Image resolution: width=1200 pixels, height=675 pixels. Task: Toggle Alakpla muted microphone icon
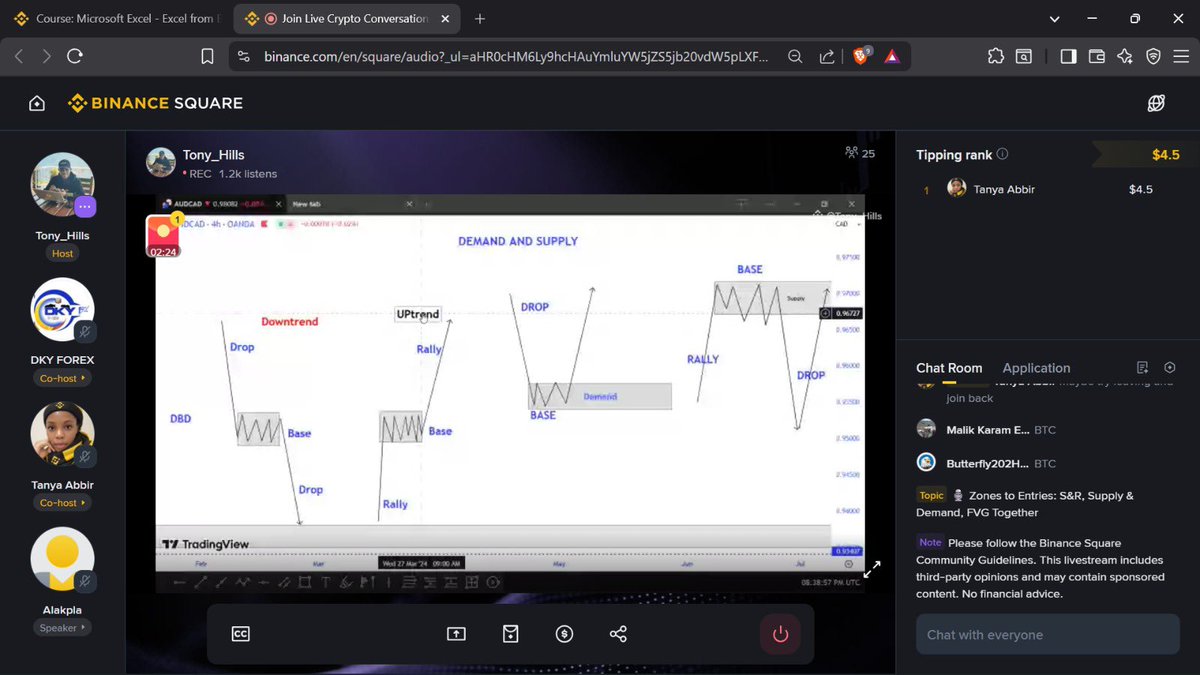[x=84, y=581]
